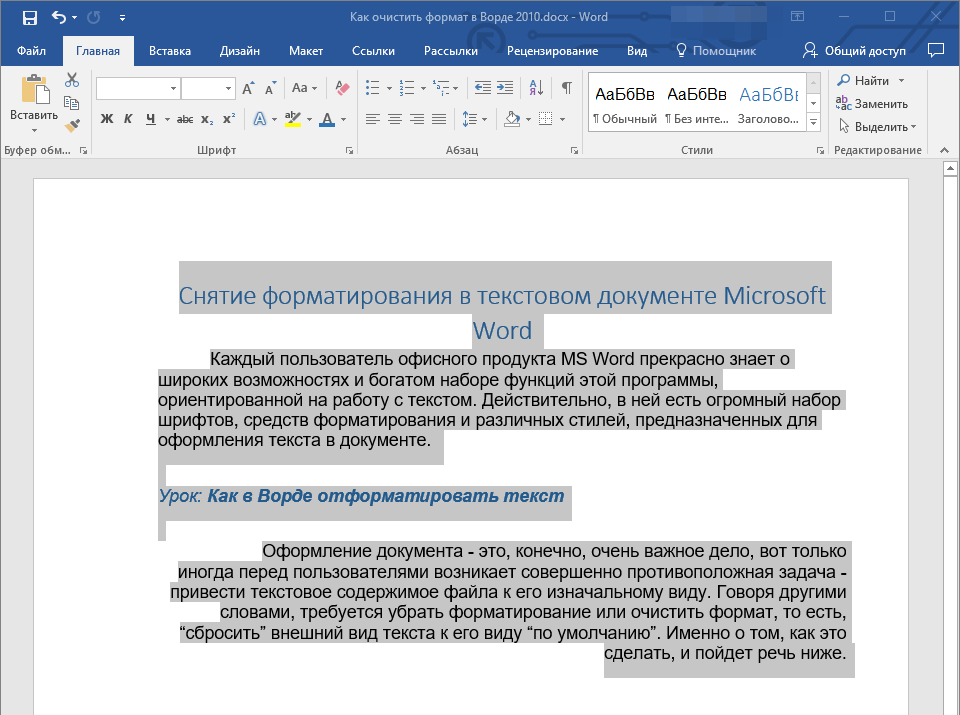Increase indent of the selected paragraph

click(x=506, y=88)
